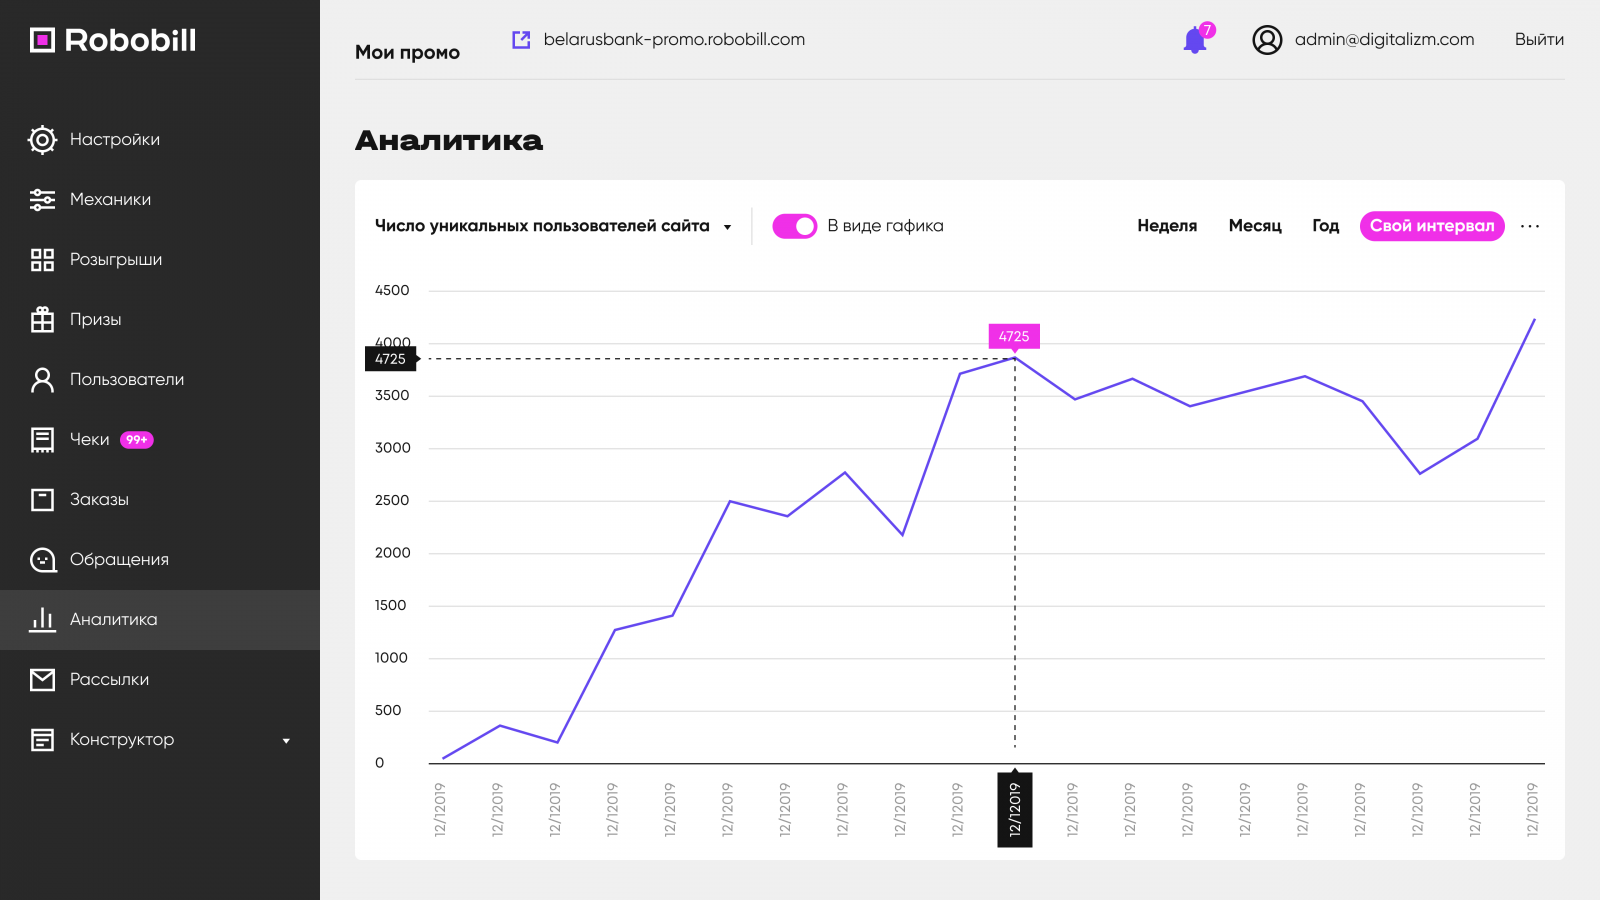Open the notifications bell icon

(x=1195, y=40)
